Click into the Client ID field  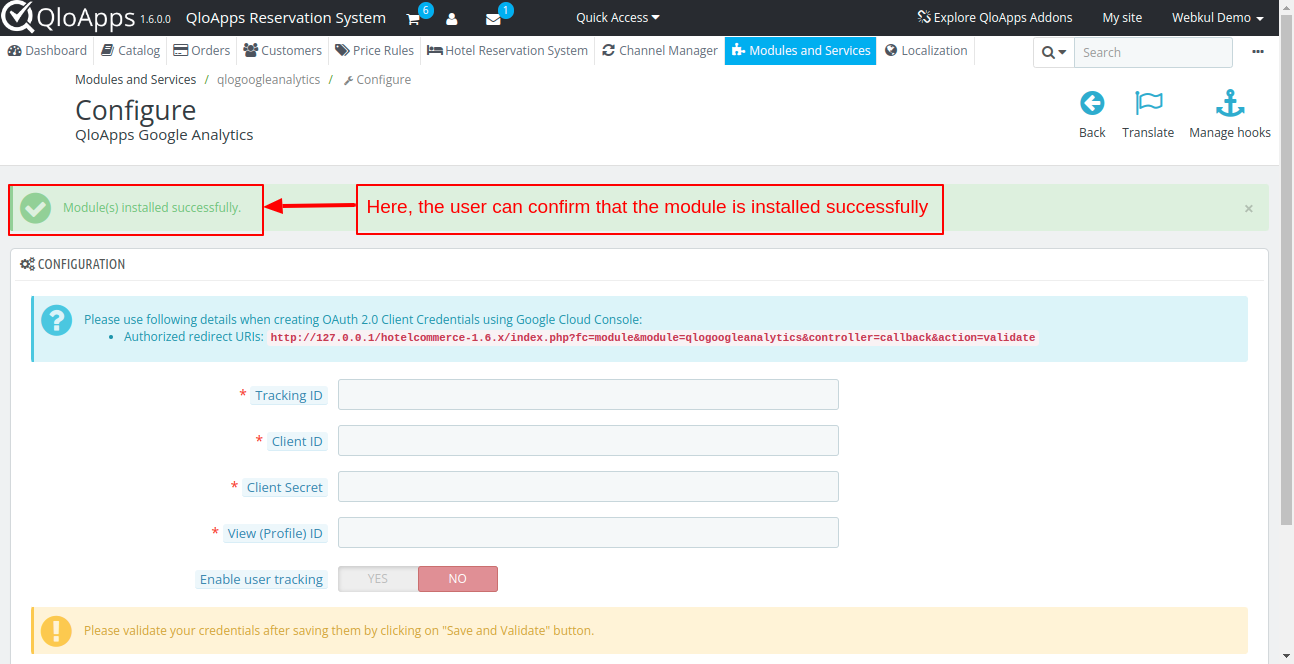tap(588, 441)
